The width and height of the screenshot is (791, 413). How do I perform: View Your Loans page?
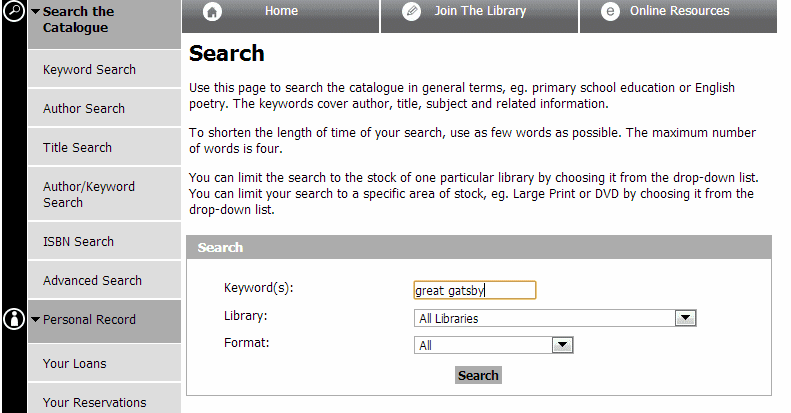74,364
